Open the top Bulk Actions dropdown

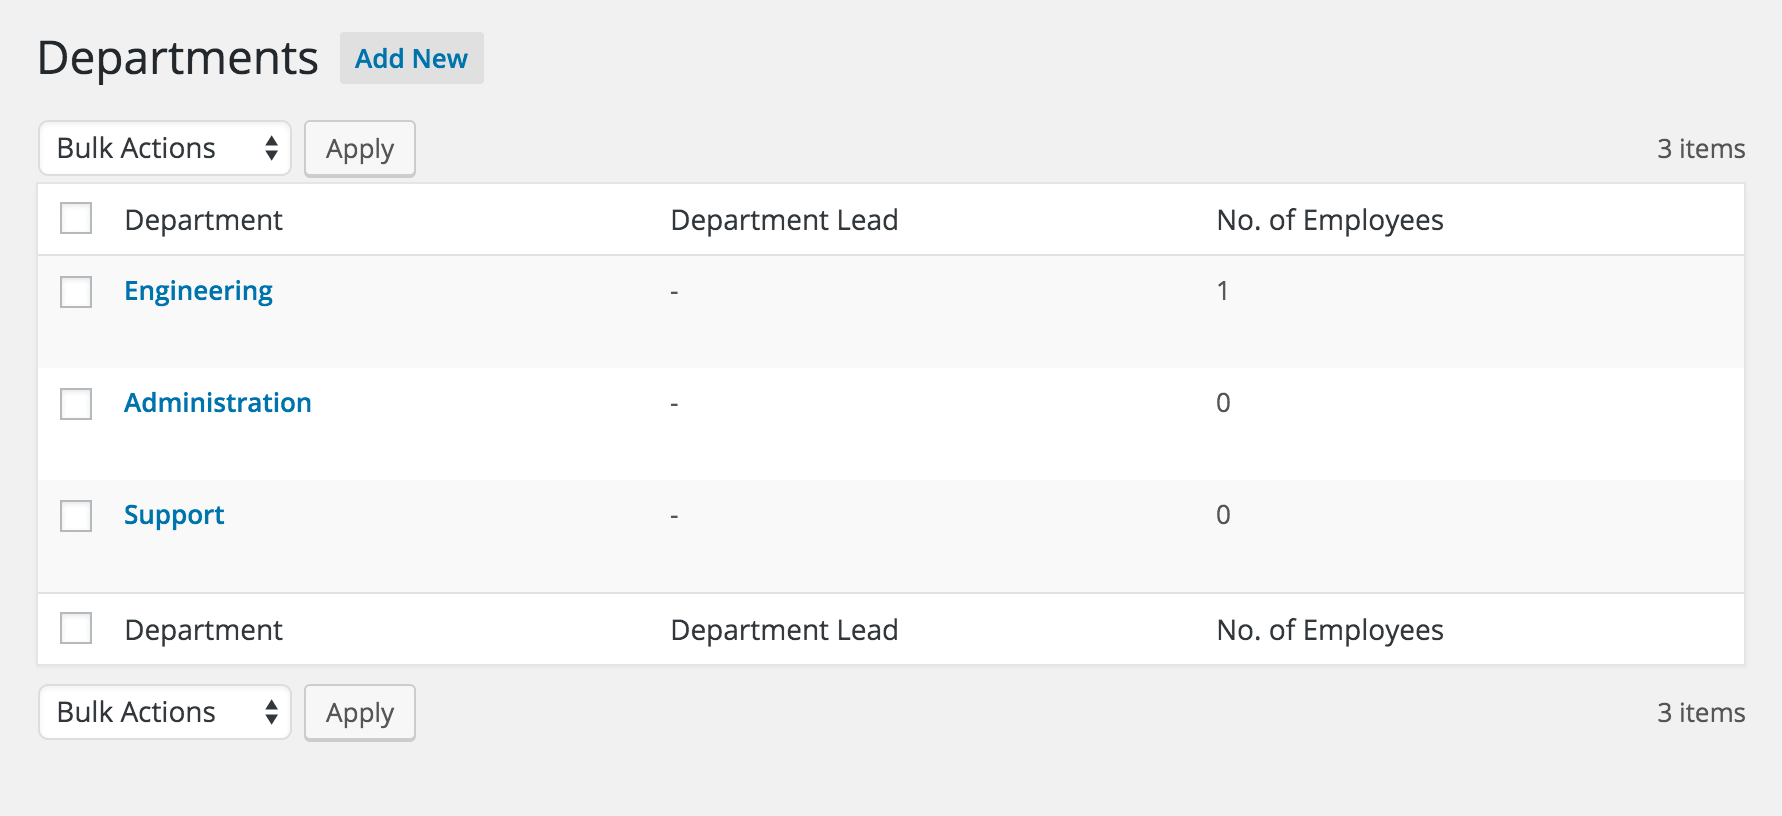[x=165, y=149]
